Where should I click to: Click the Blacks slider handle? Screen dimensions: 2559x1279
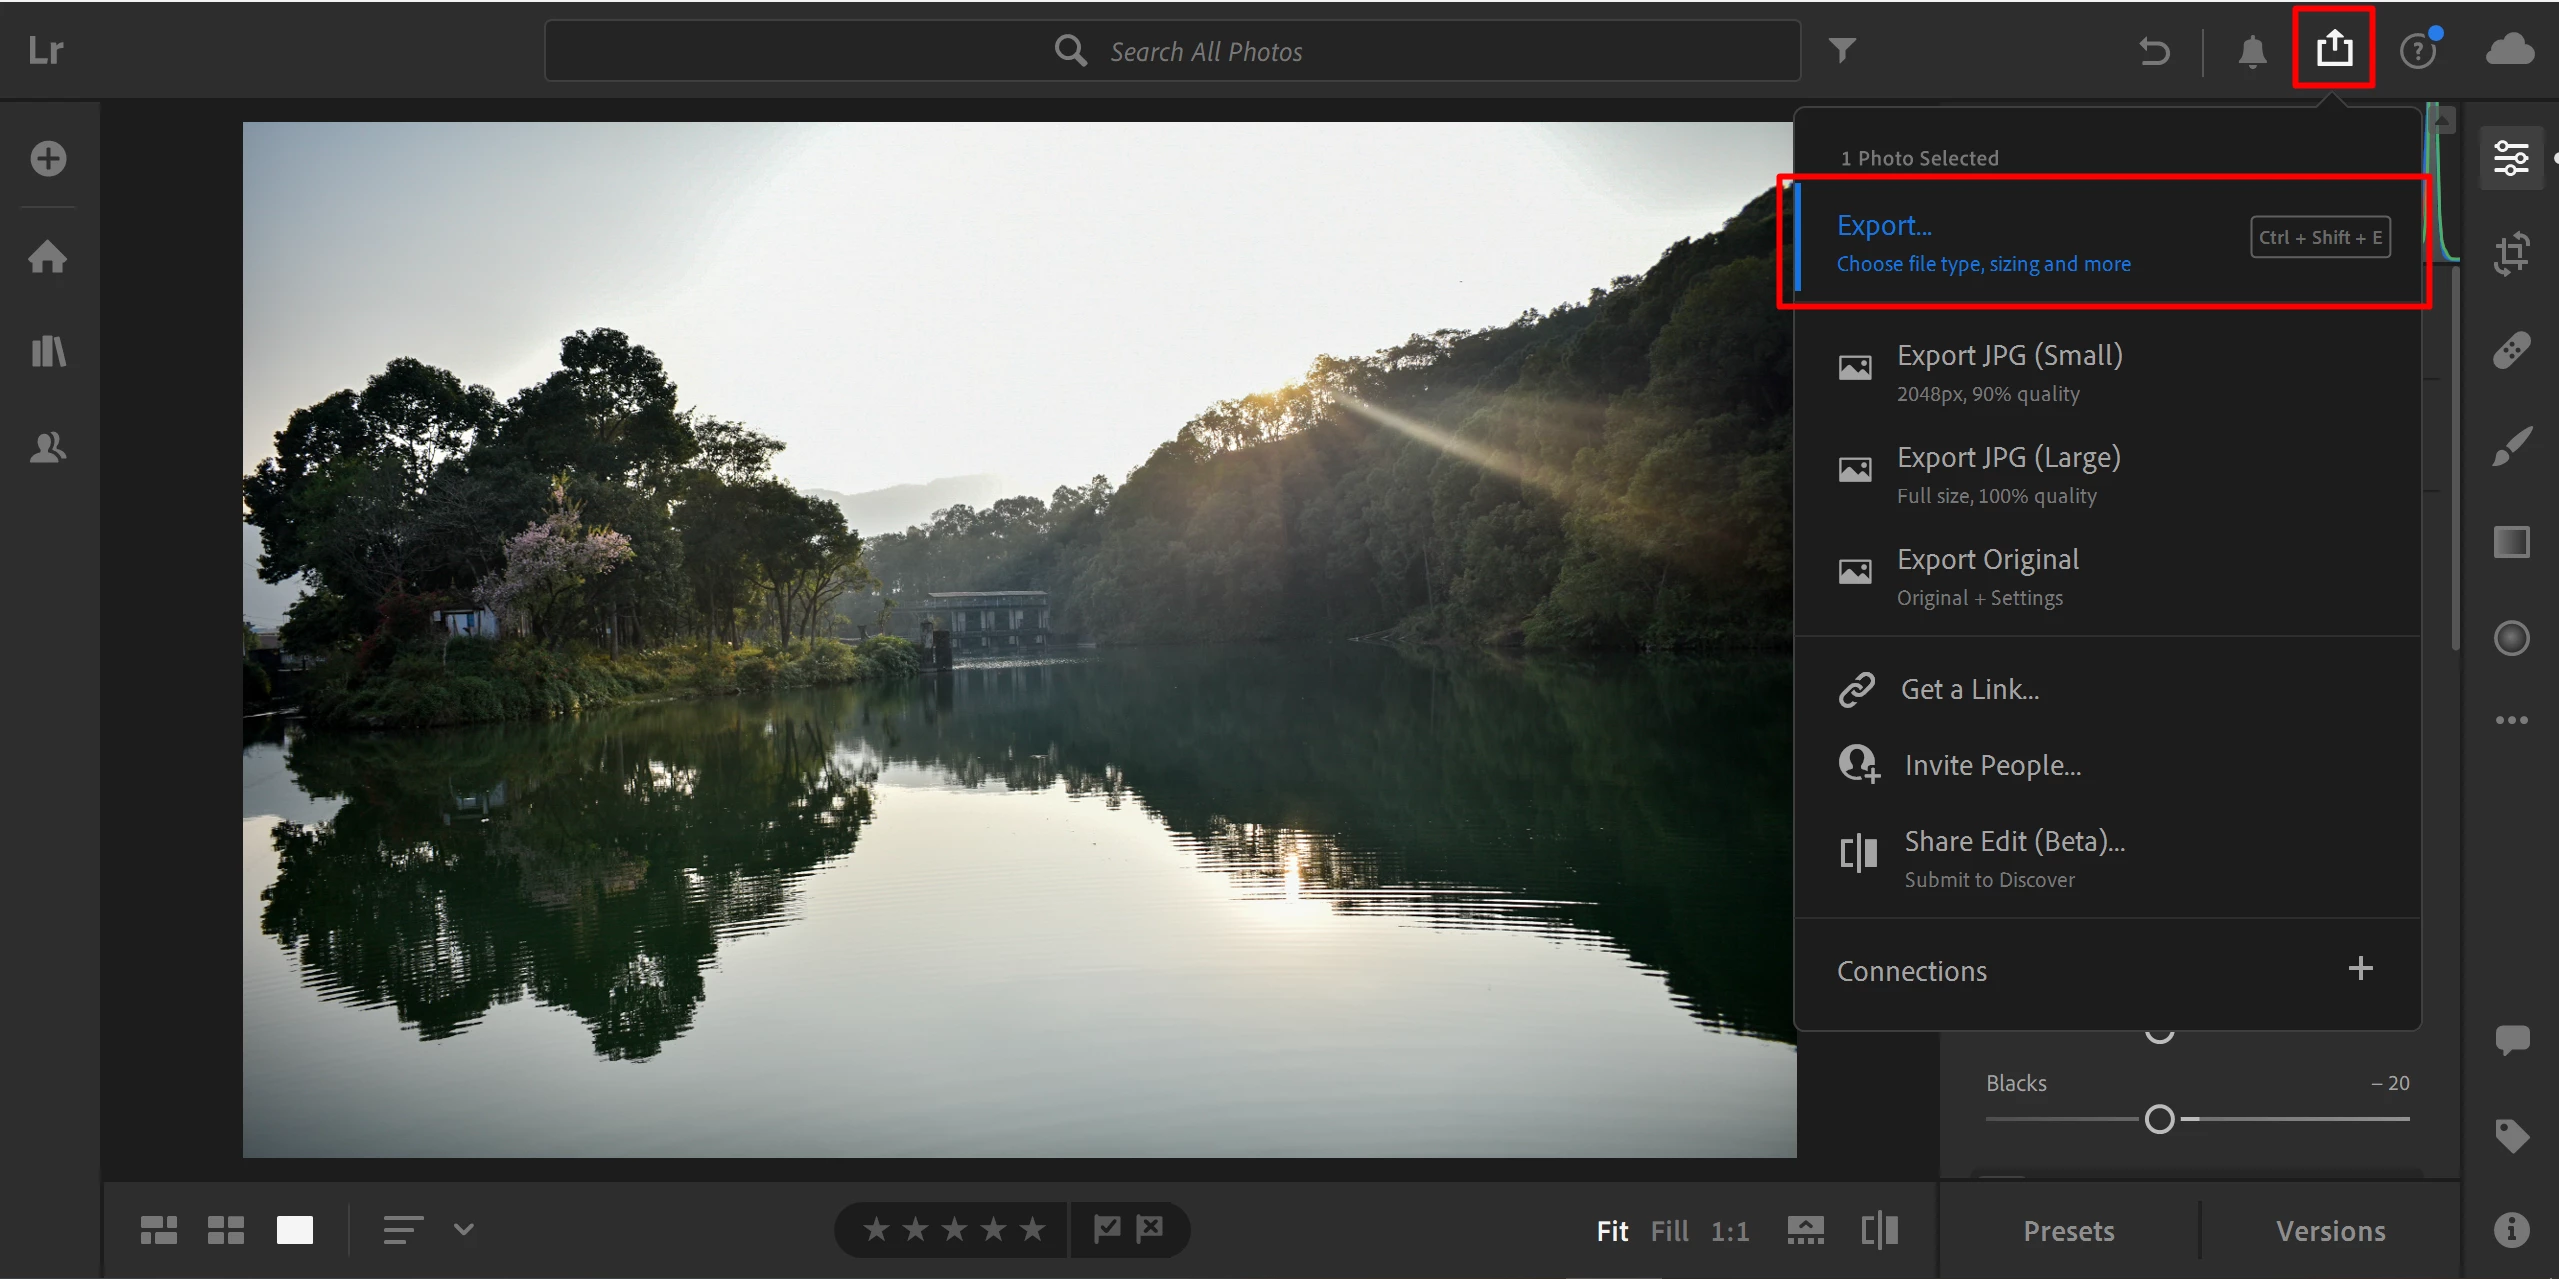2159,1119
